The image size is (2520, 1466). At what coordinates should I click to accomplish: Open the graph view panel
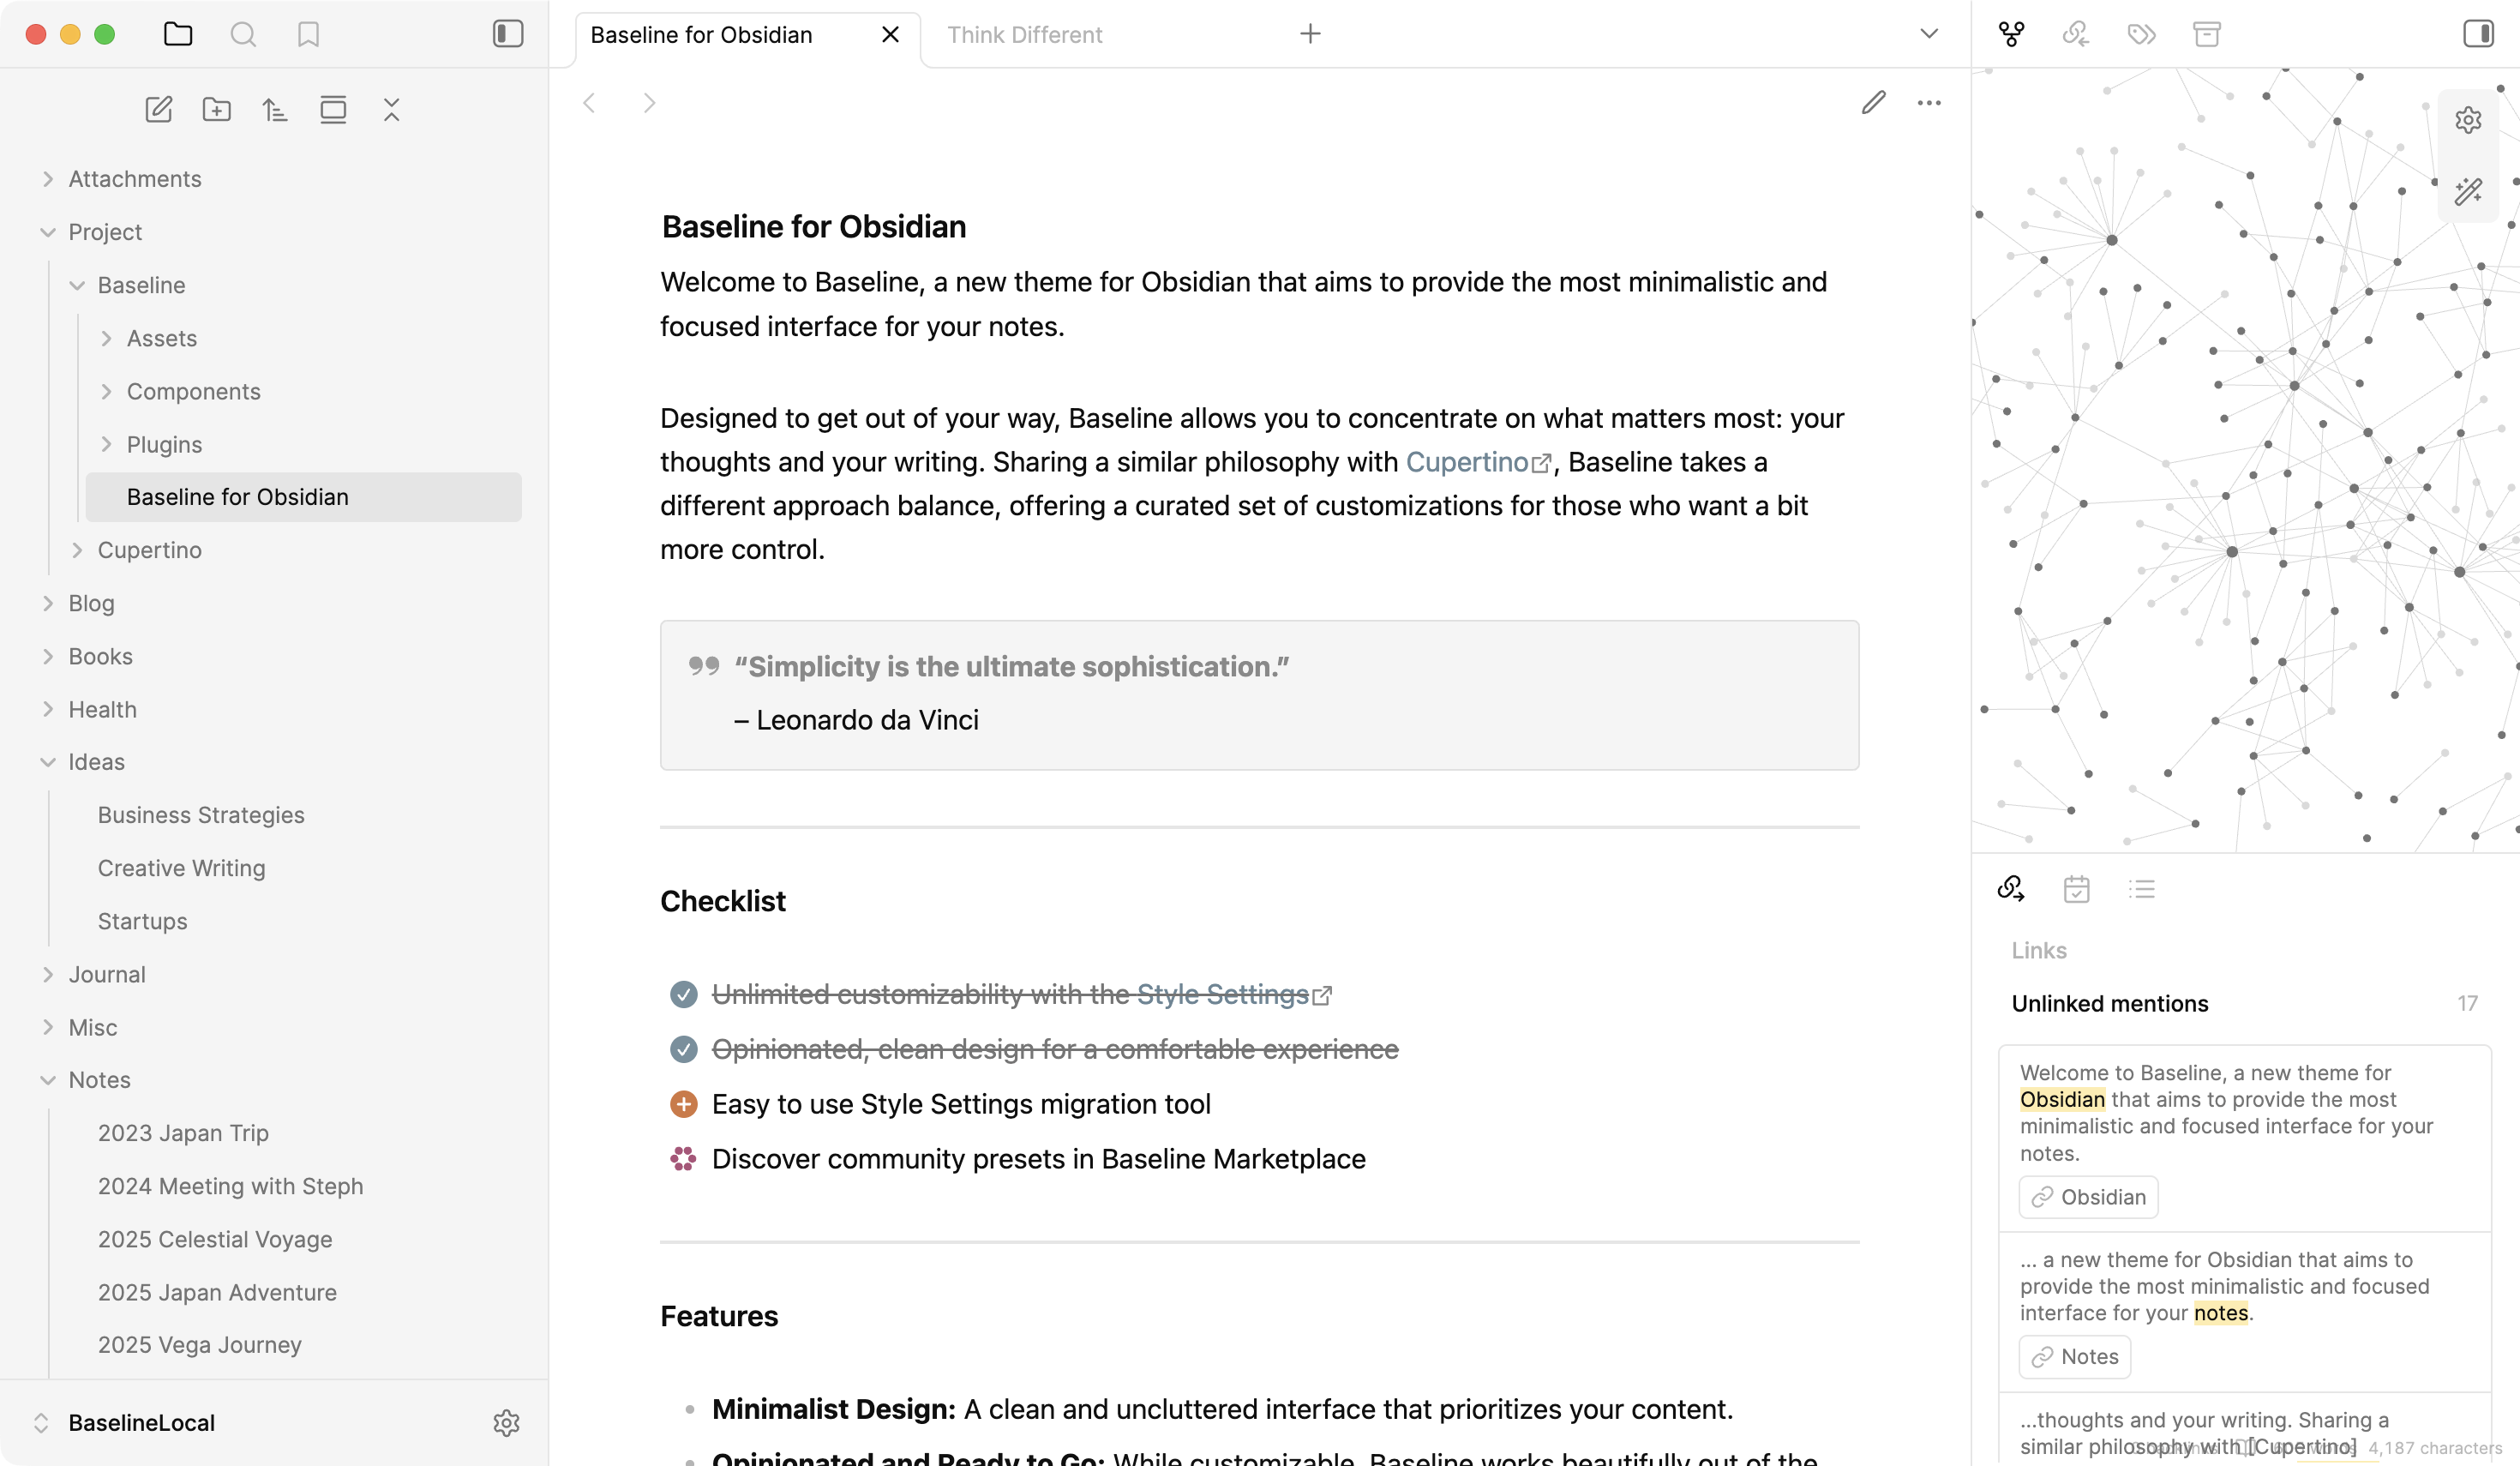(2010, 33)
